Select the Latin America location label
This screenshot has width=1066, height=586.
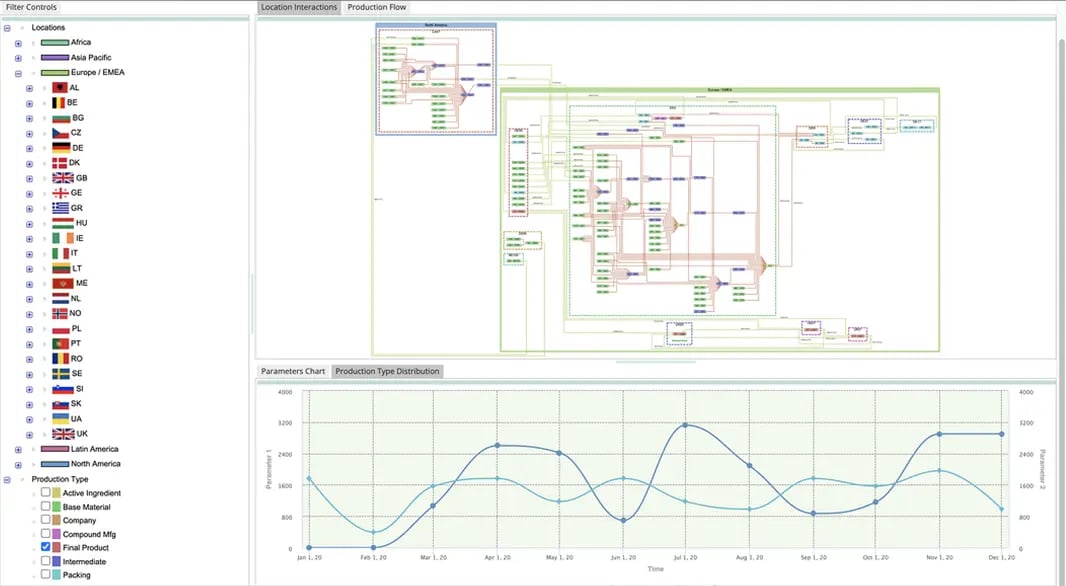[x=95, y=449]
